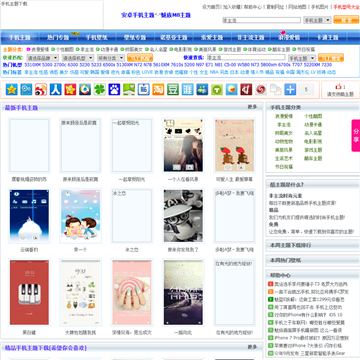Click the orange search button at top
This screenshot has width=360, height=360.
[346, 20]
